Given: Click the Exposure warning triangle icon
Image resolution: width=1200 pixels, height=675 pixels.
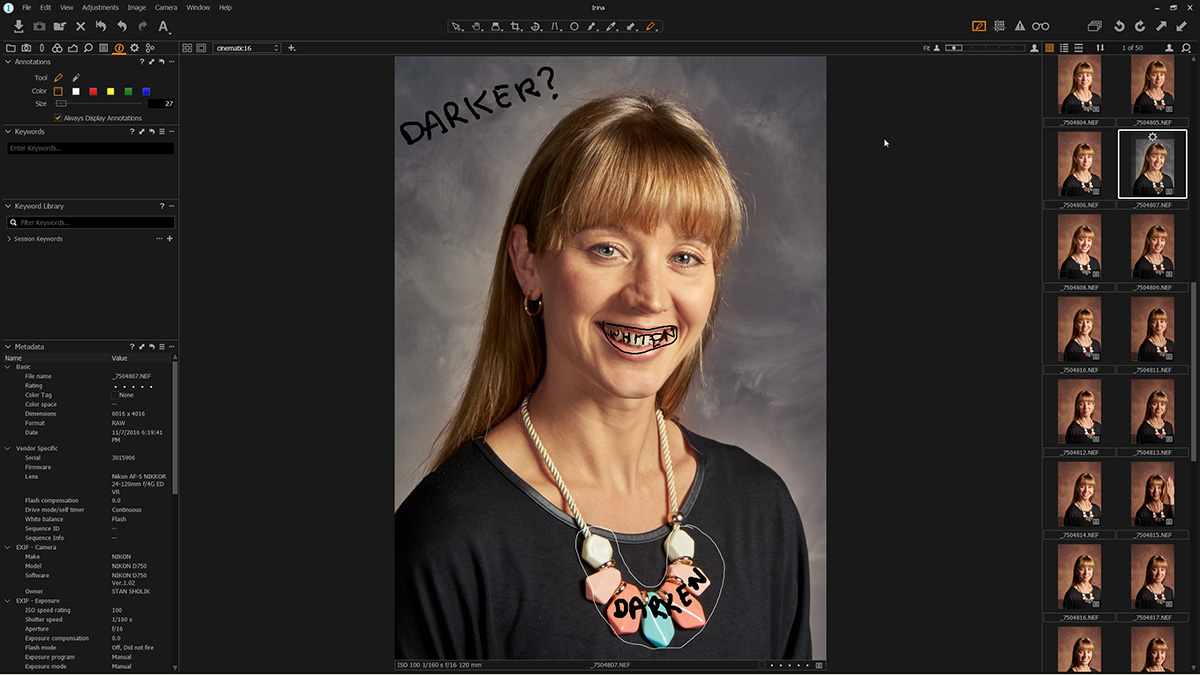Looking at the screenshot, I should coord(1020,26).
